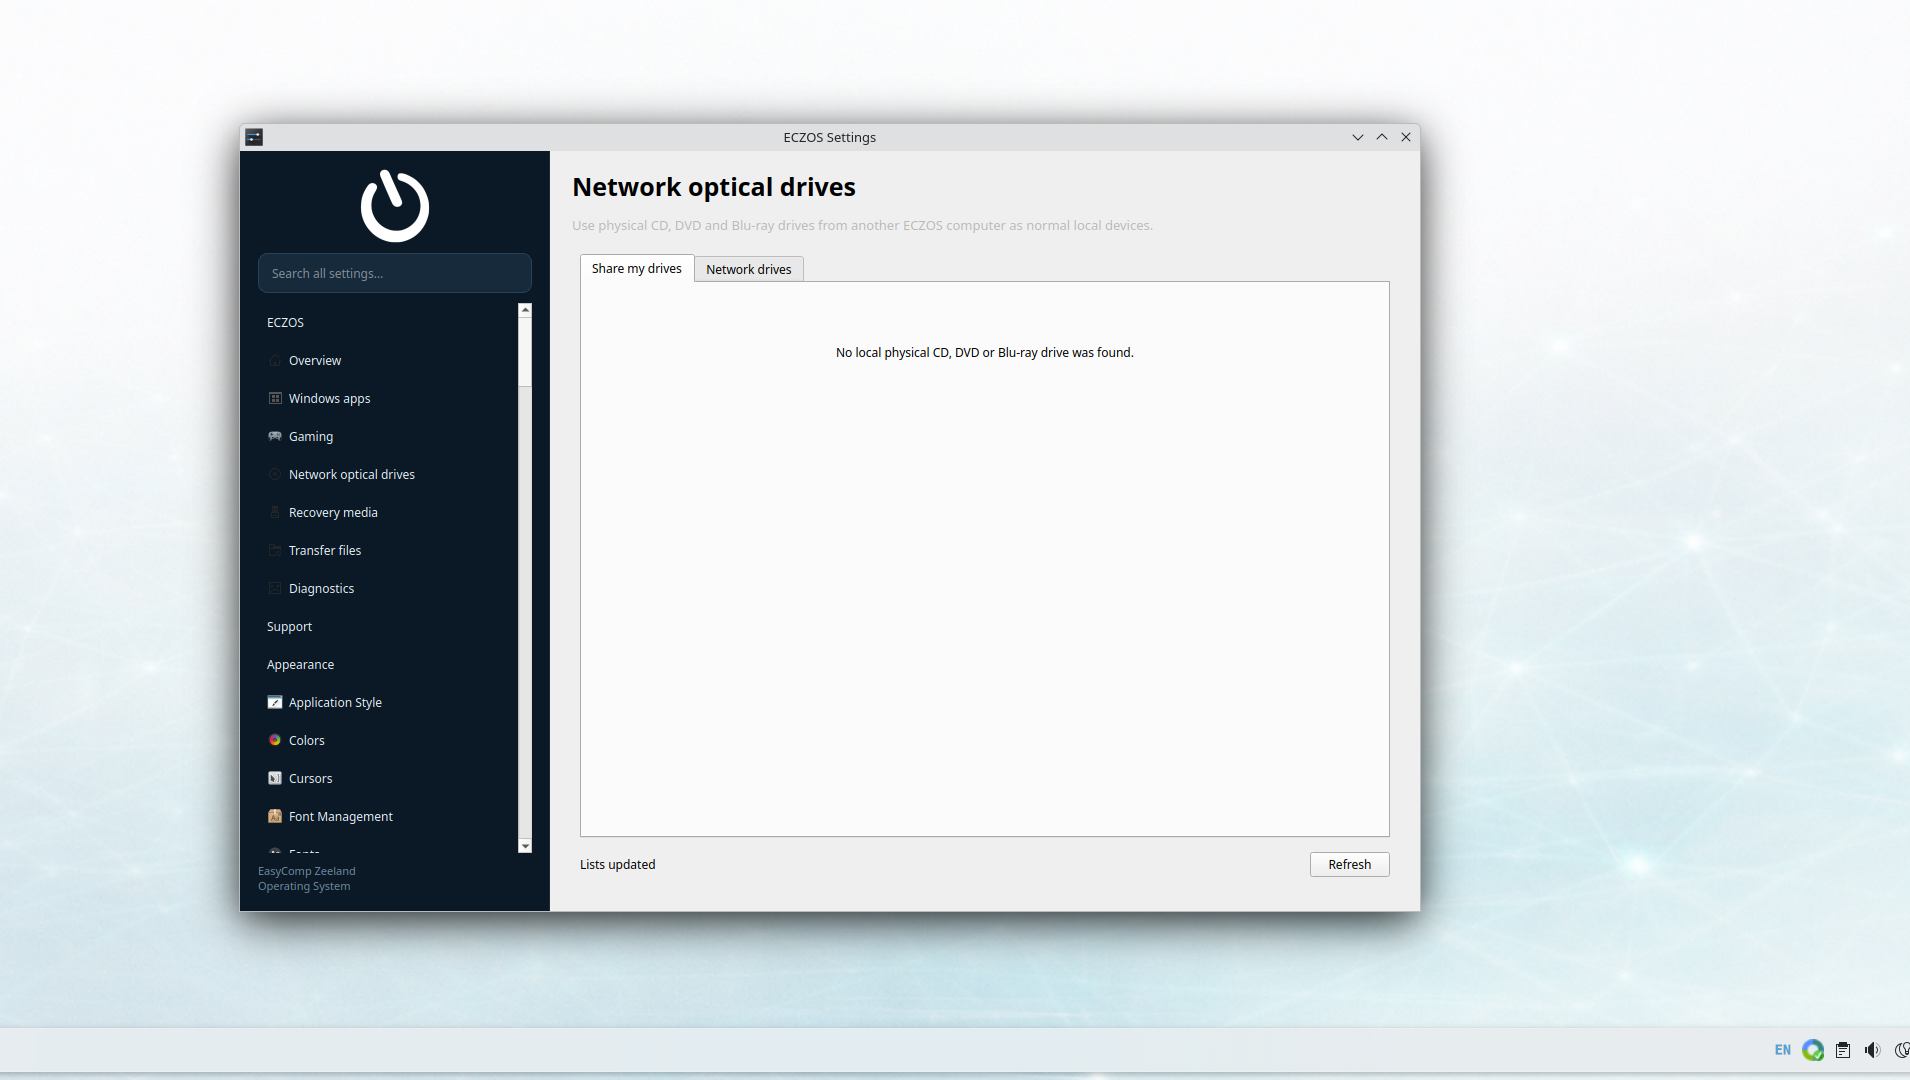The height and width of the screenshot is (1080, 1910).
Task: Click the volume speaker tray icon
Action: point(1873,1050)
